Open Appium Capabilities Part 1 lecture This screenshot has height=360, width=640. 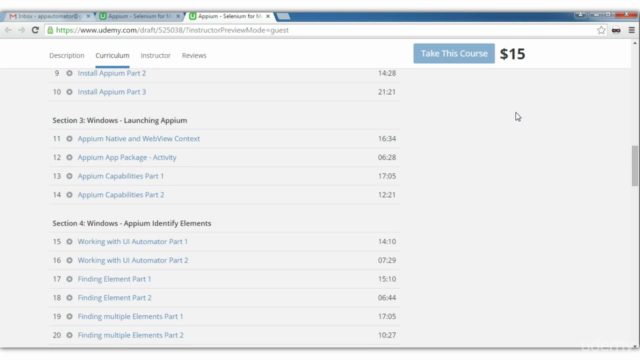pos(121,176)
